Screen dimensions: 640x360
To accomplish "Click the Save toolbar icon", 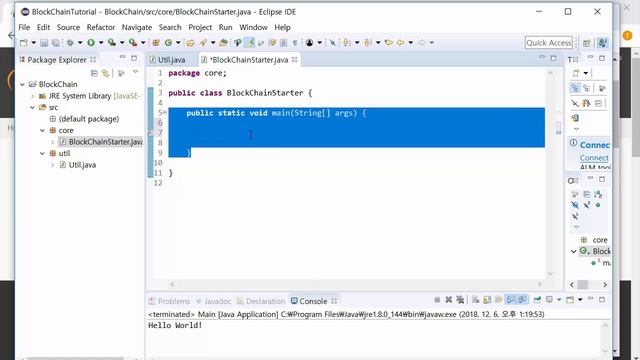I will coord(44,42).
